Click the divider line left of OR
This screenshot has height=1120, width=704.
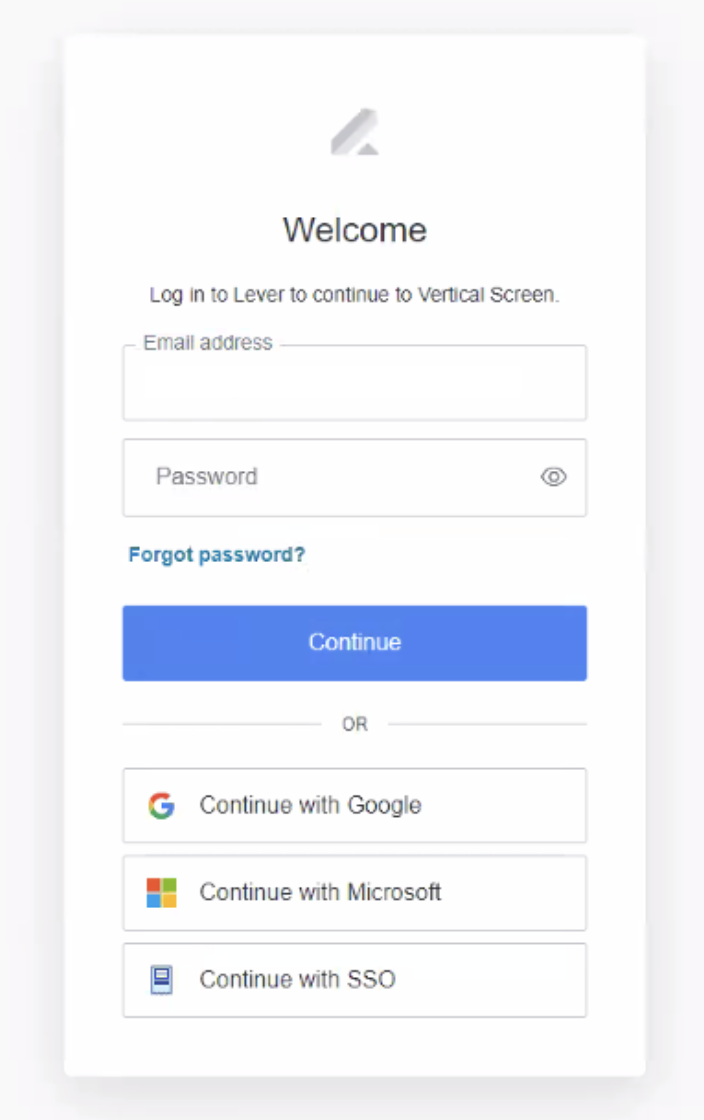[220, 724]
